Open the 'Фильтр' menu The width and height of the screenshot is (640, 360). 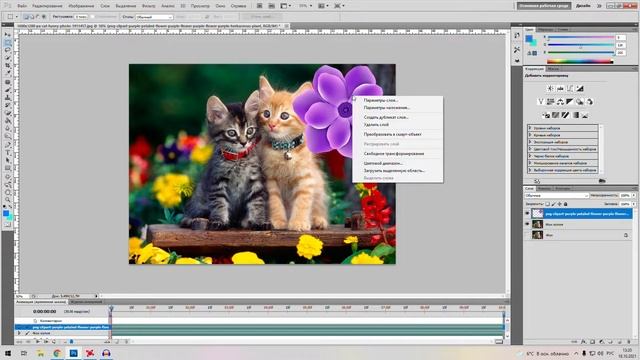pos(149,6)
